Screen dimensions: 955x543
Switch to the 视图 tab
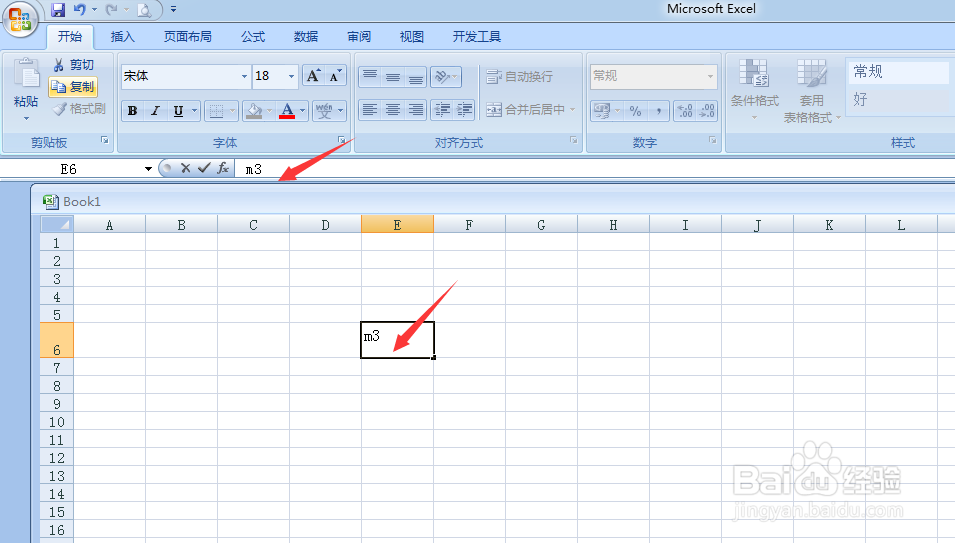point(412,37)
